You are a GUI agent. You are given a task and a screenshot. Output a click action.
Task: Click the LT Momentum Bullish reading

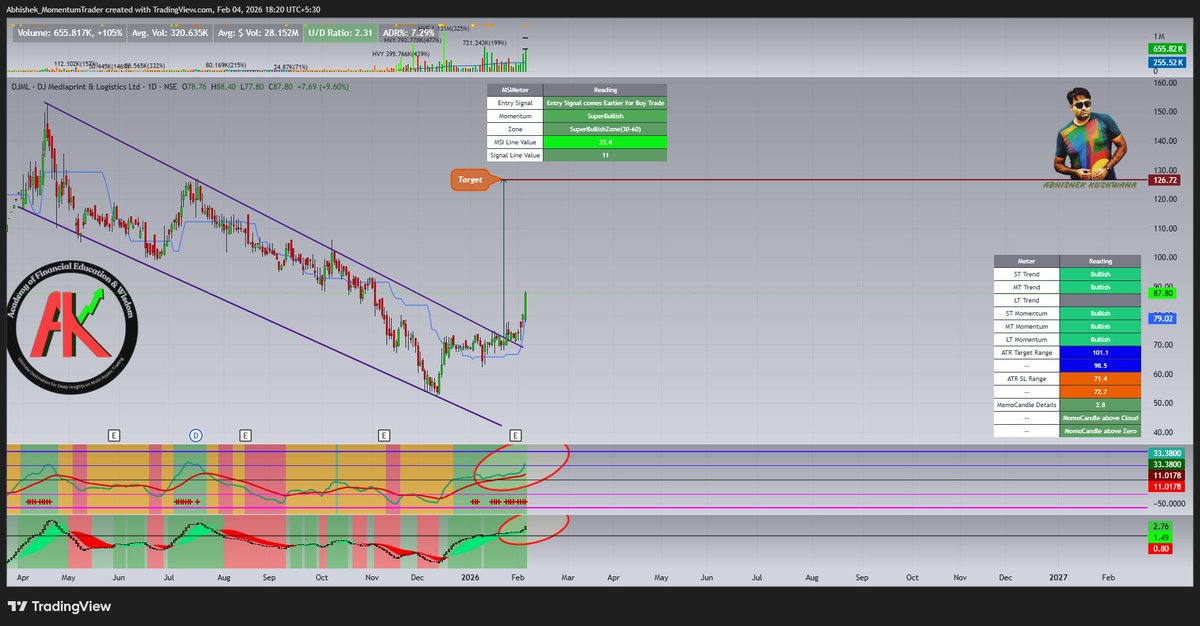click(x=1100, y=340)
